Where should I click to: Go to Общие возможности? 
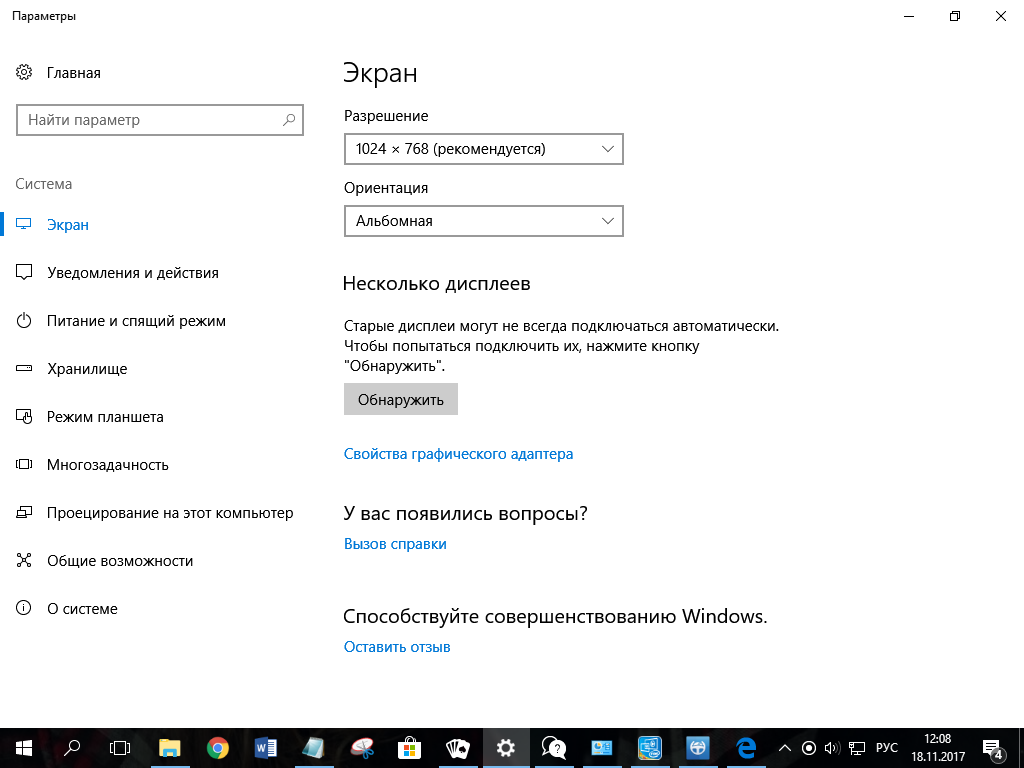click(x=120, y=561)
